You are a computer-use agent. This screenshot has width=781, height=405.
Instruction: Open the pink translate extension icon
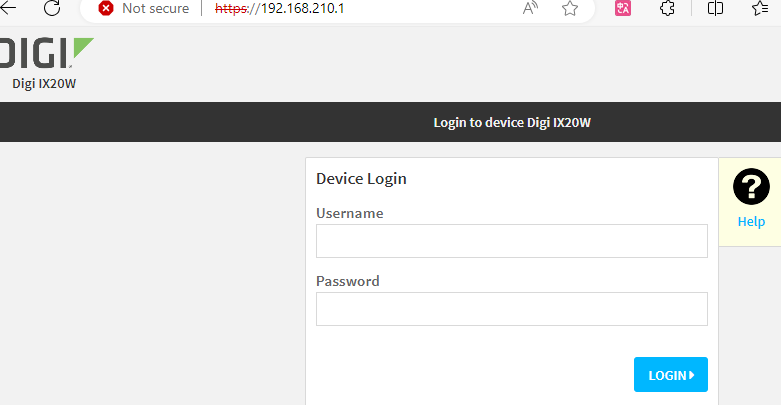click(623, 8)
